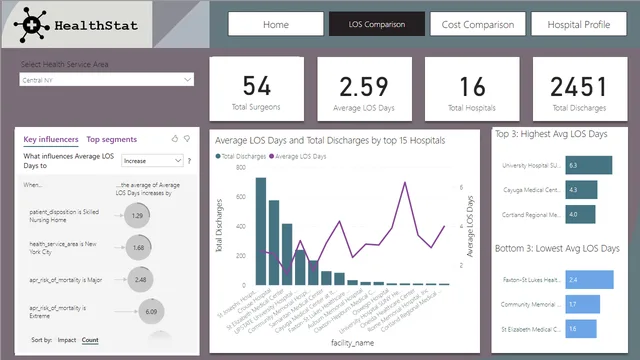Click 'Bottom 3: Lowest Avg LOS Days' title
The width and height of the screenshot is (640, 360).
557,249
